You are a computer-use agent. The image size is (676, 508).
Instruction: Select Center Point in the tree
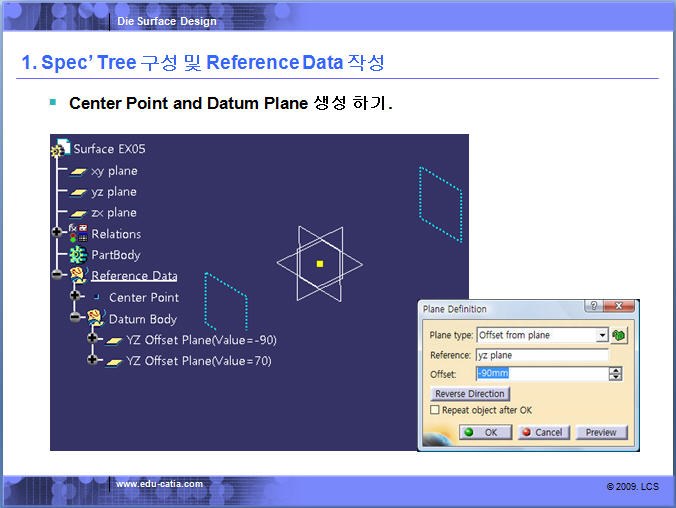point(143,297)
